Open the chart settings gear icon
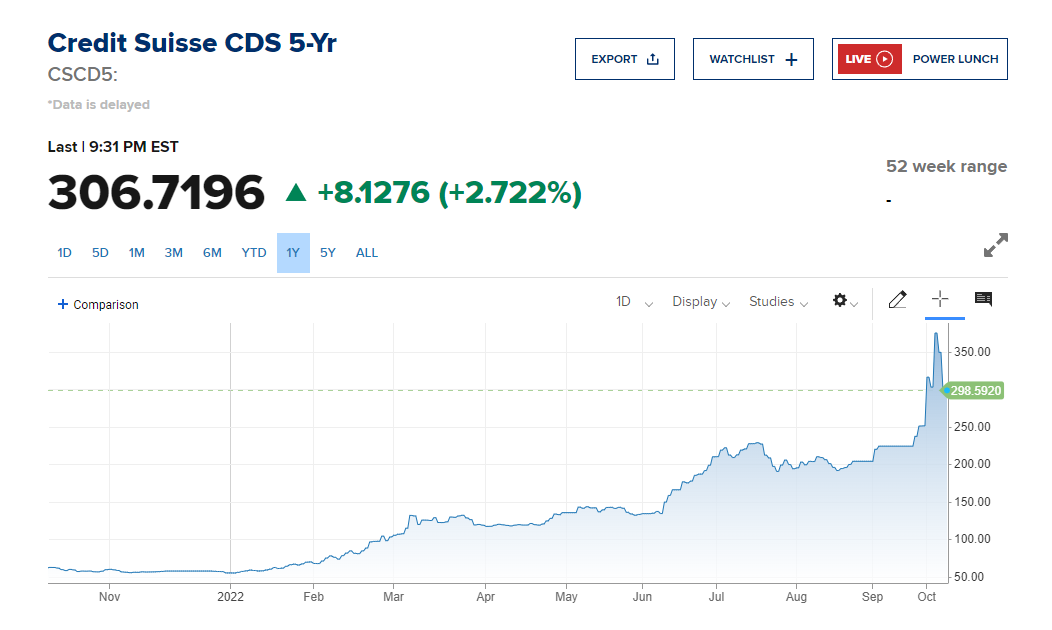The width and height of the screenshot is (1052, 630). click(x=840, y=301)
